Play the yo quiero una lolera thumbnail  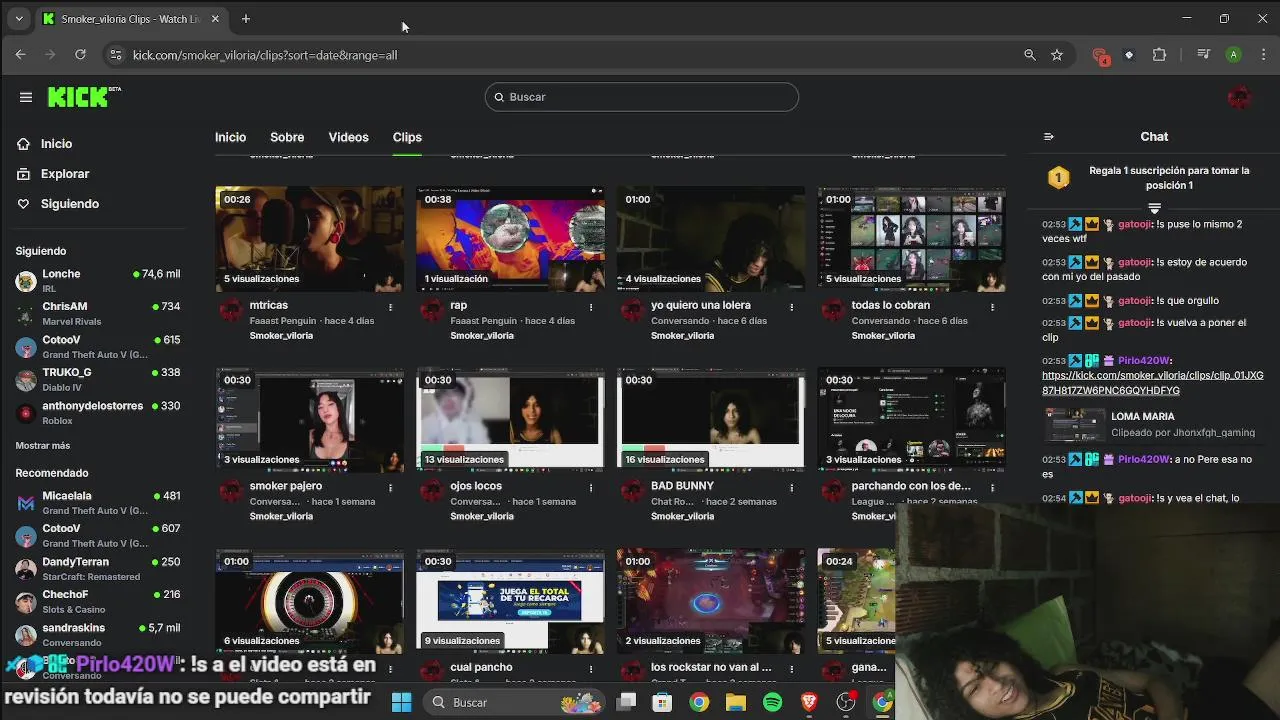pos(711,239)
